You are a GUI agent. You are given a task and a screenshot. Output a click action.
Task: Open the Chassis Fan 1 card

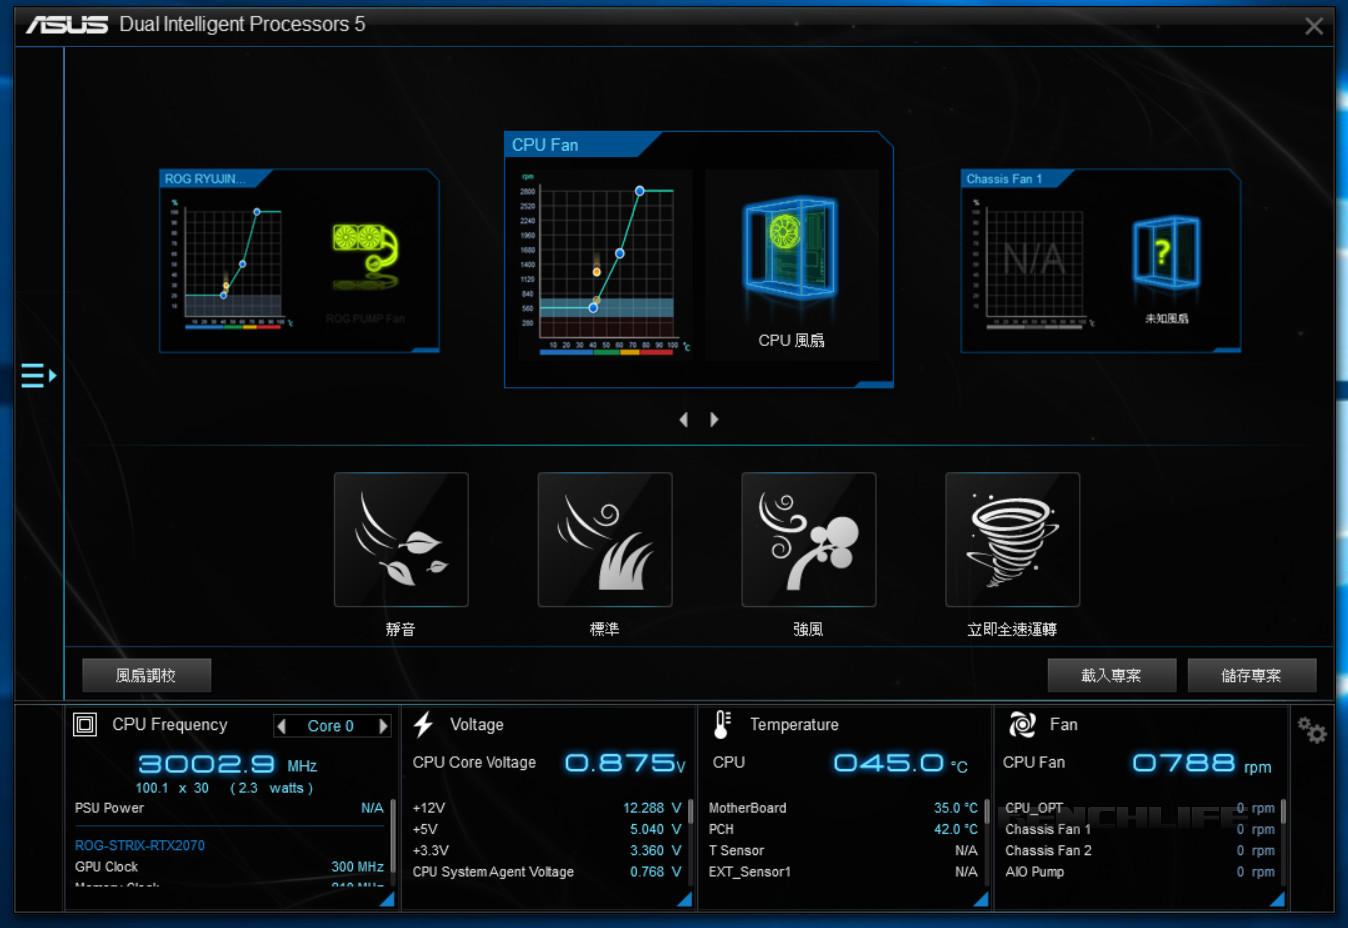(x=1101, y=261)
